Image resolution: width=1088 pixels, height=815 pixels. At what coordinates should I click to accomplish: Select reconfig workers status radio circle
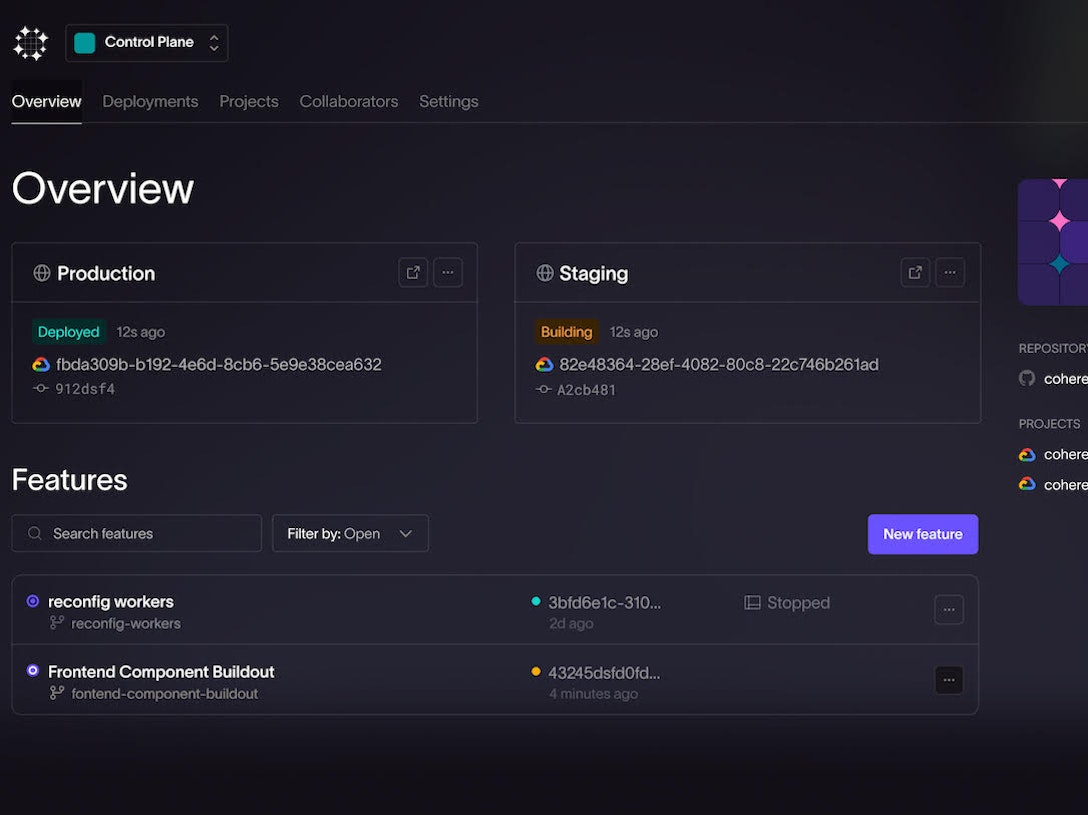(x=33, y=601)
